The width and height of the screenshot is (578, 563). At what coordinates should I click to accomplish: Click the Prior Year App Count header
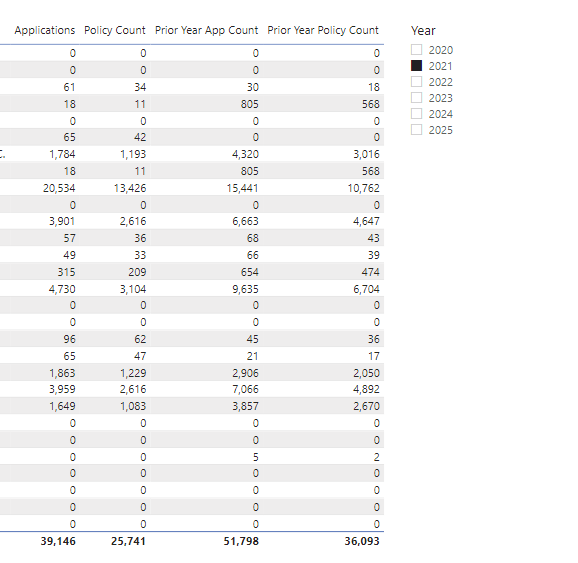coord(206,30)
